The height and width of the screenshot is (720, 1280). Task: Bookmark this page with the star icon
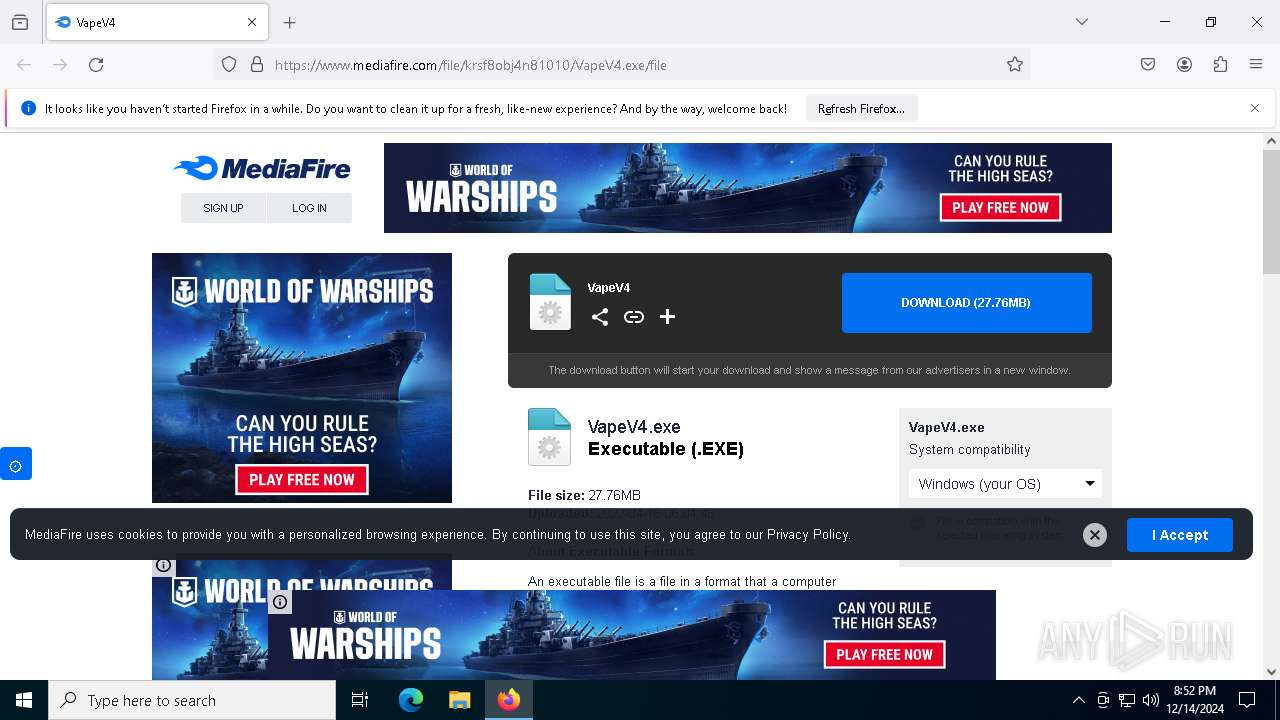(x=1015, y=65)
